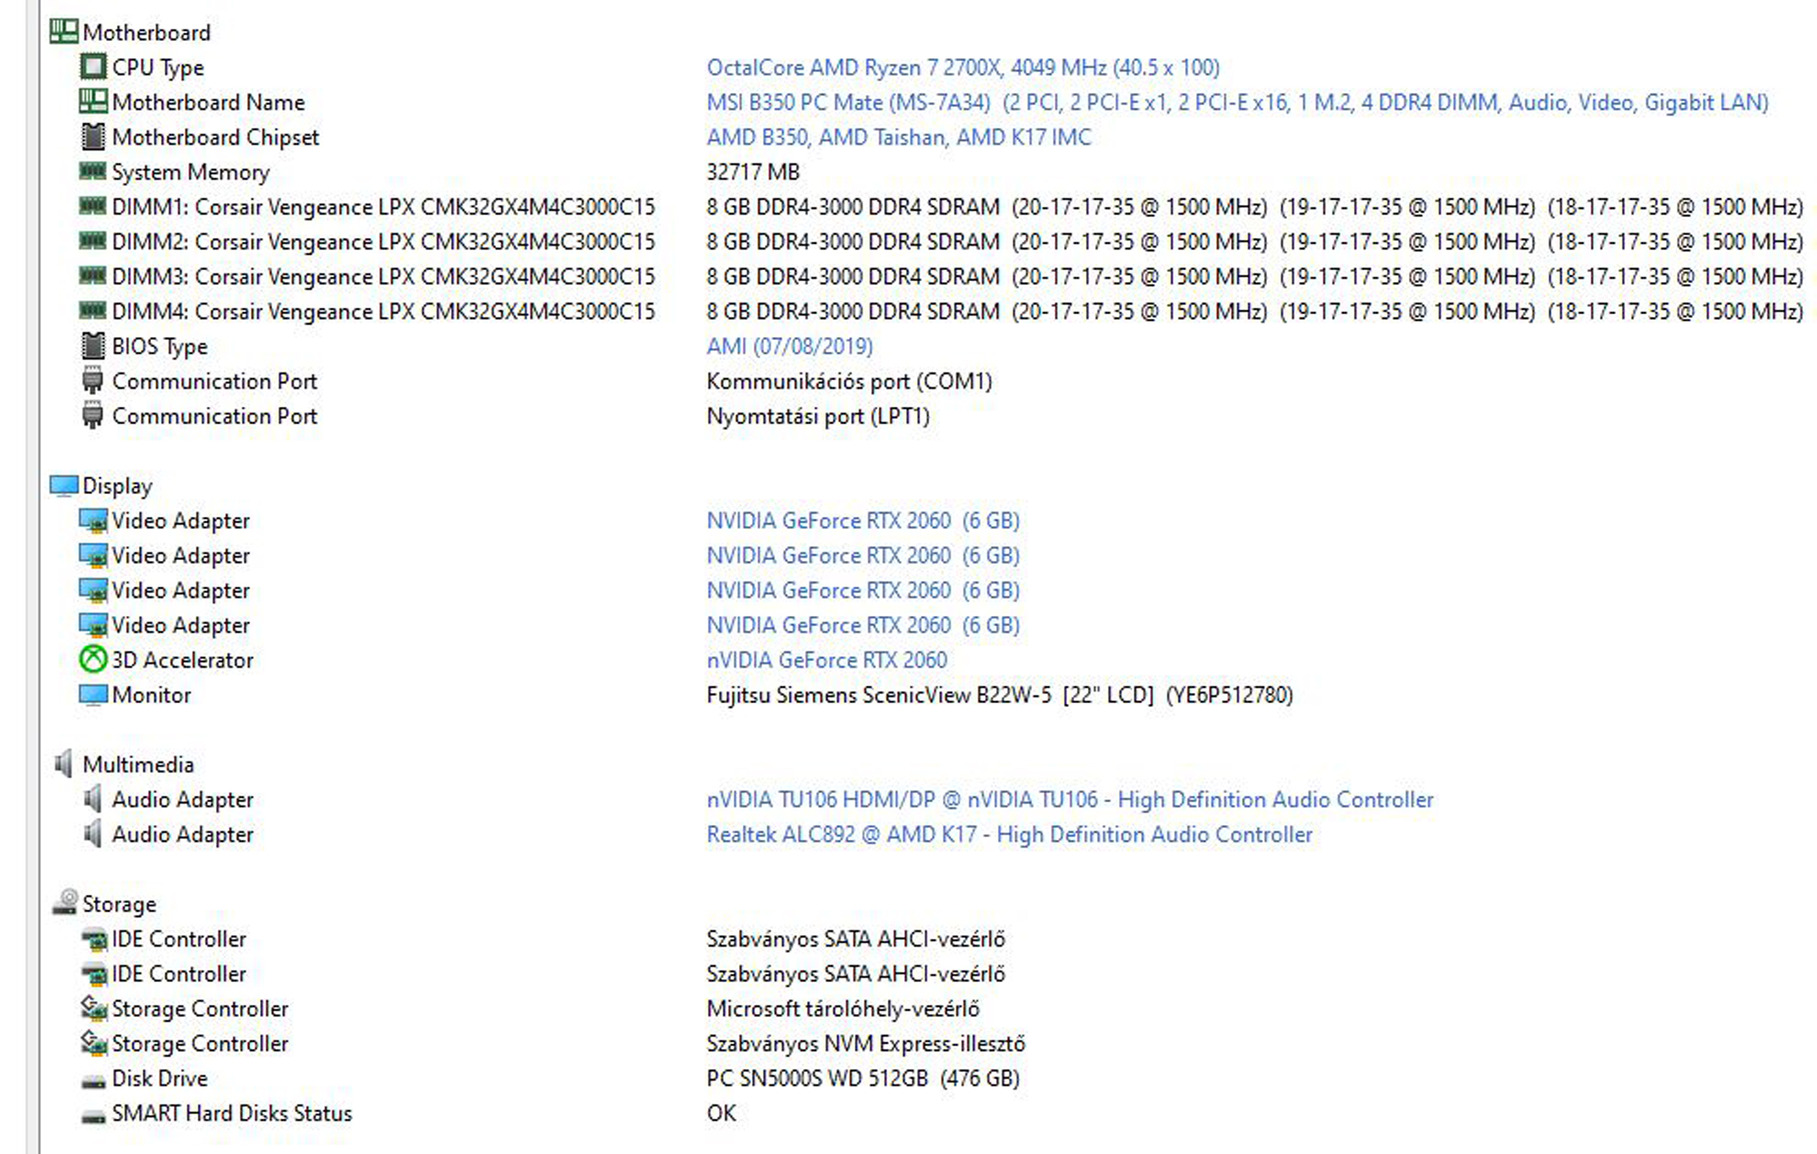
Task: Click the Motherboard section icon
Action: 63,32
